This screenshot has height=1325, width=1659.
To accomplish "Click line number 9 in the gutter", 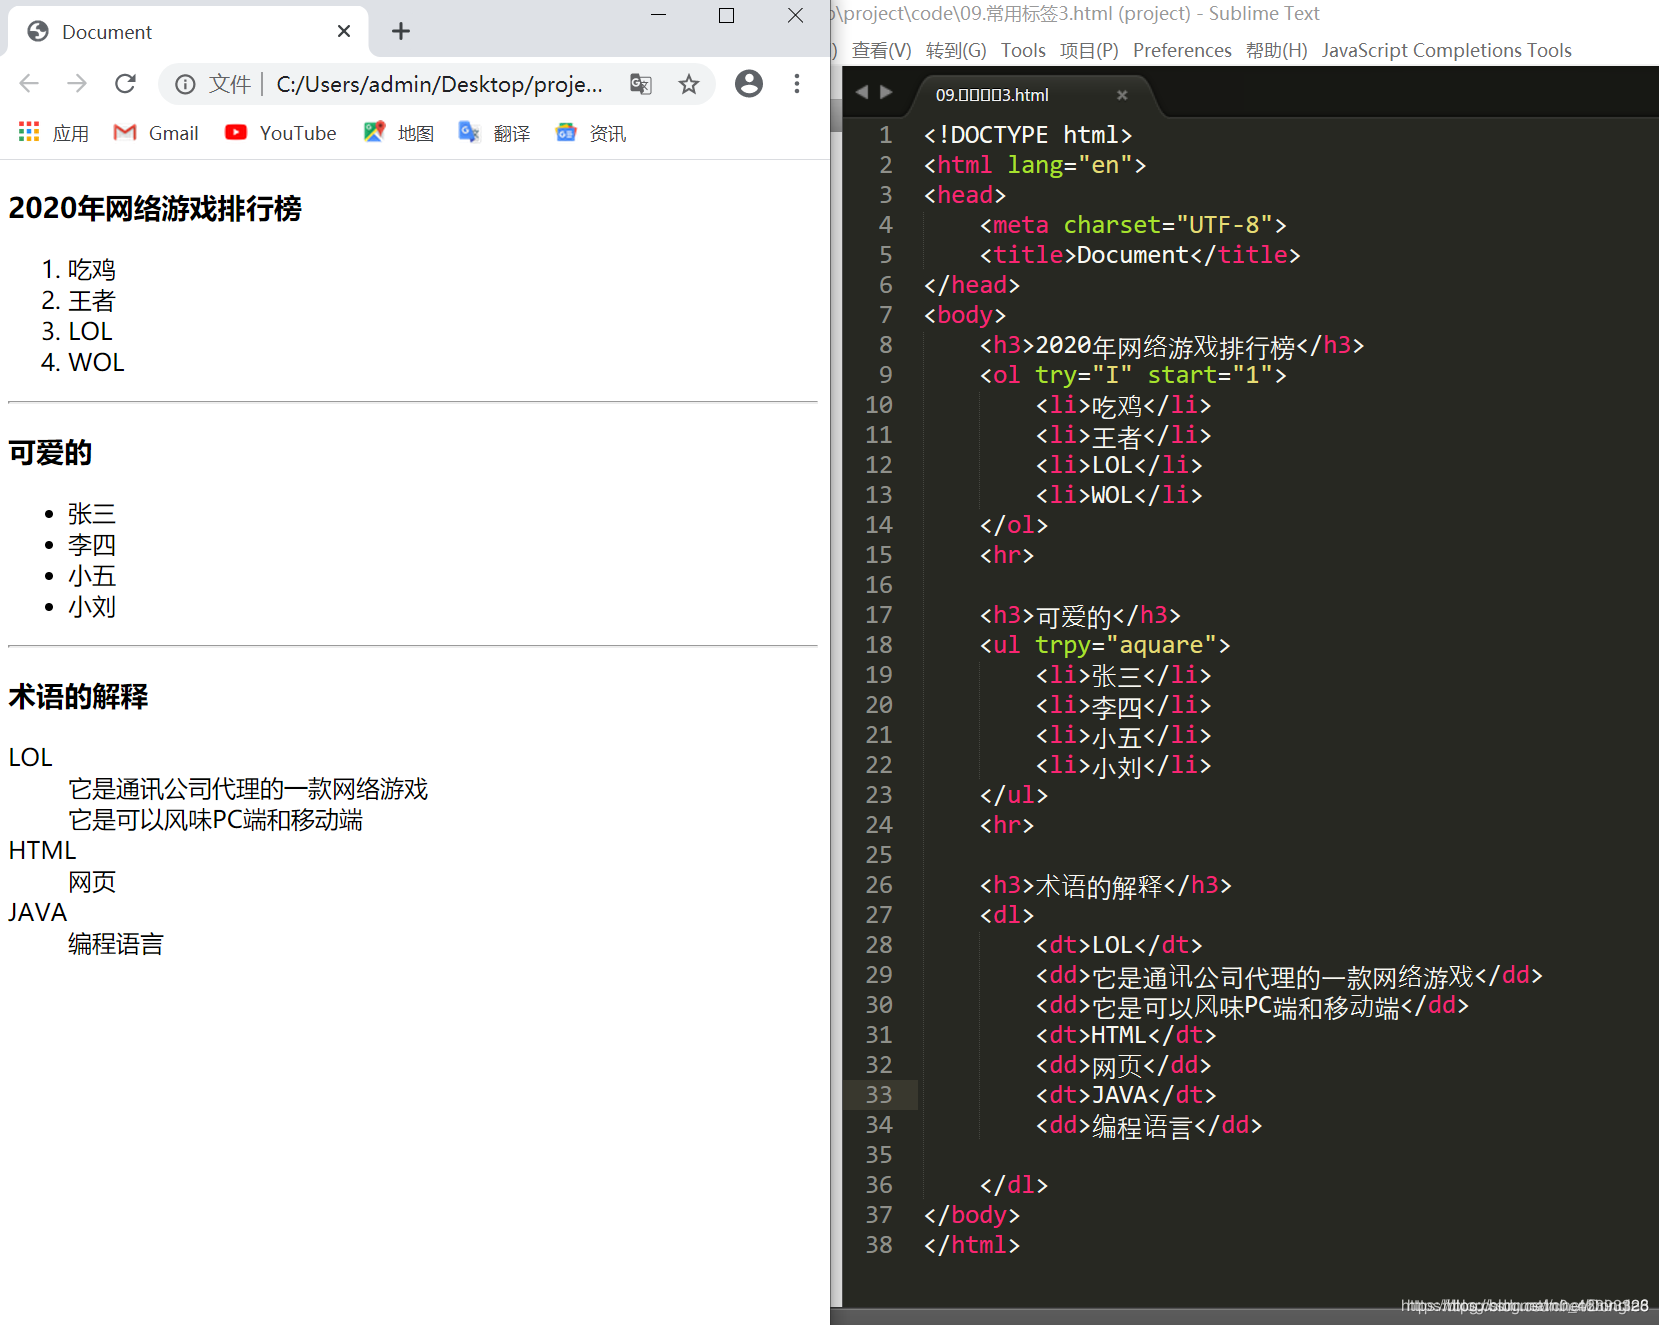I will (x=885, y=375).
